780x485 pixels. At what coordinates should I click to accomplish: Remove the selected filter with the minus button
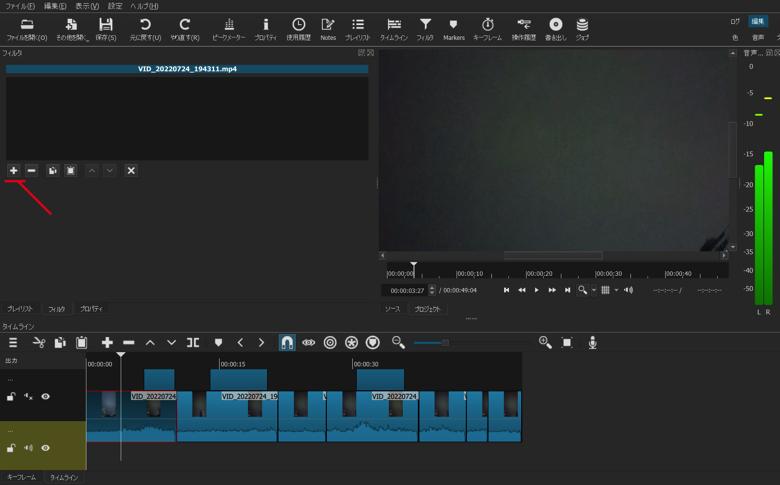pos(31,171)
